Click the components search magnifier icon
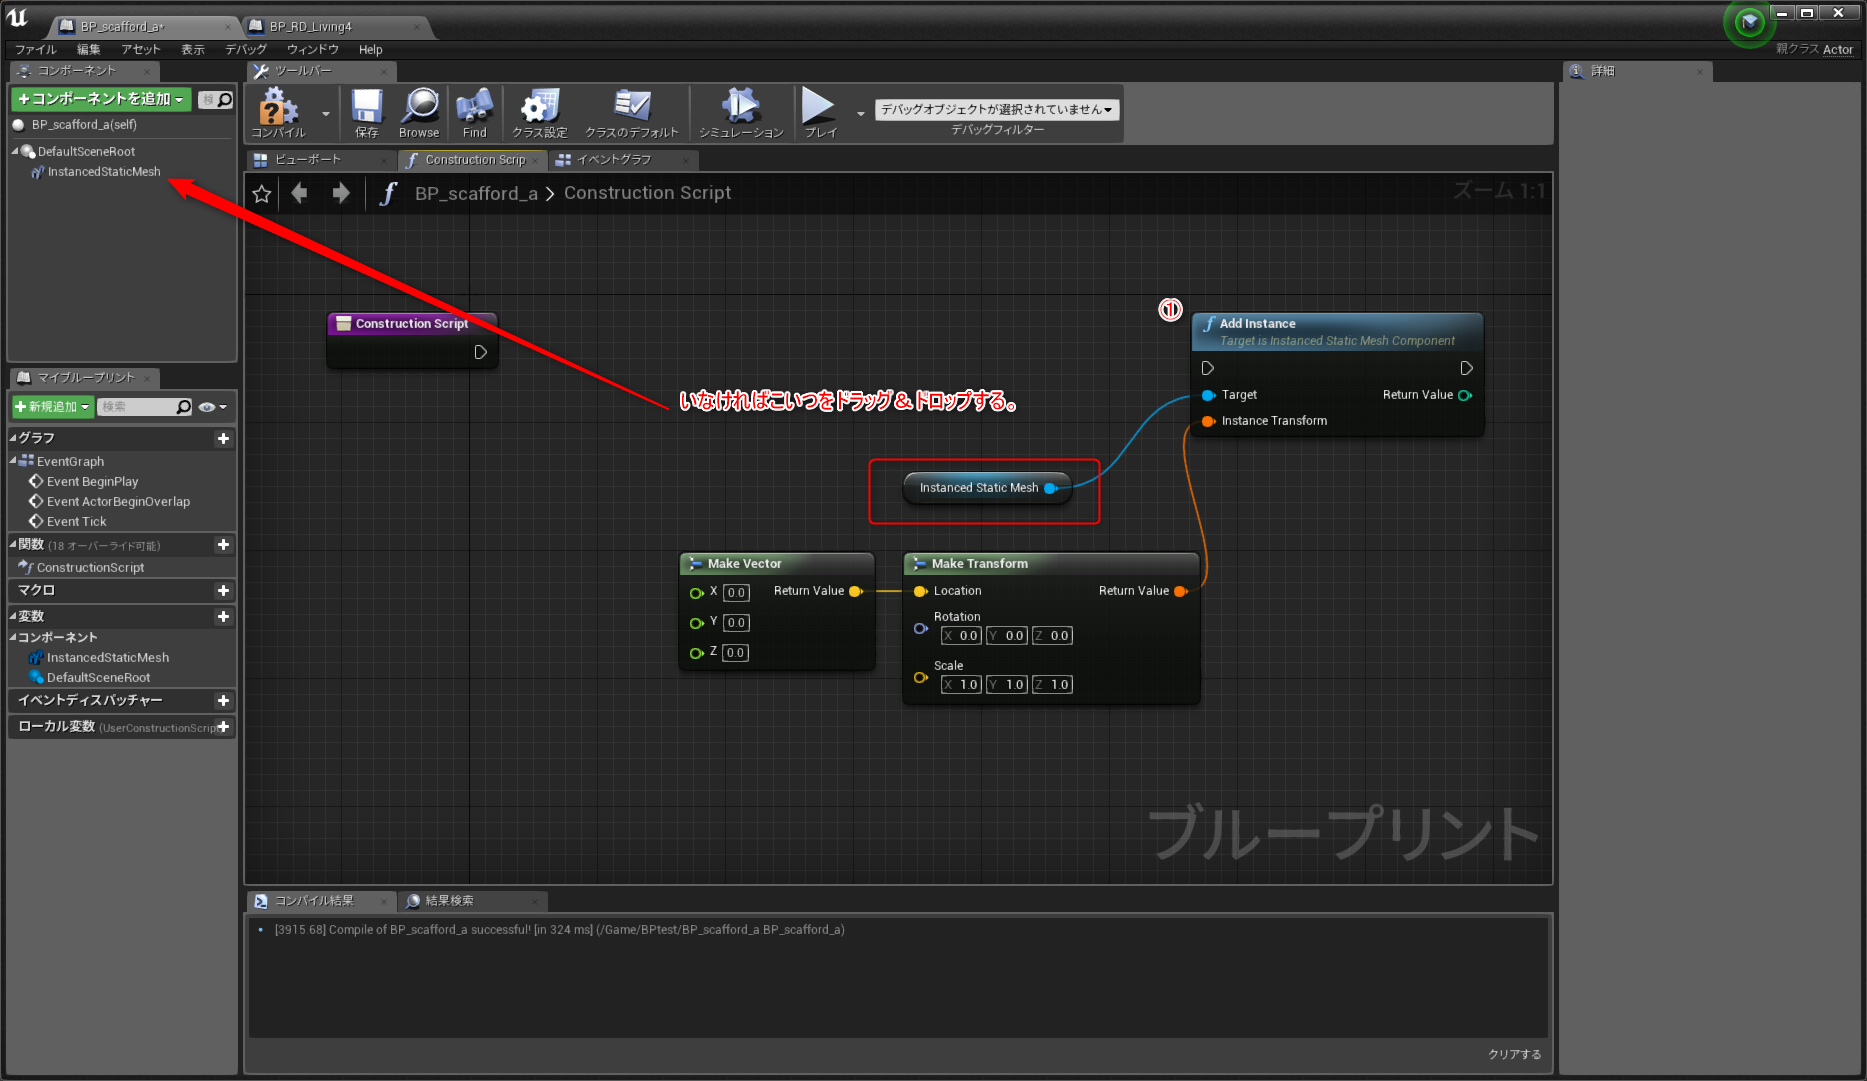 click(x=225, y=99)
